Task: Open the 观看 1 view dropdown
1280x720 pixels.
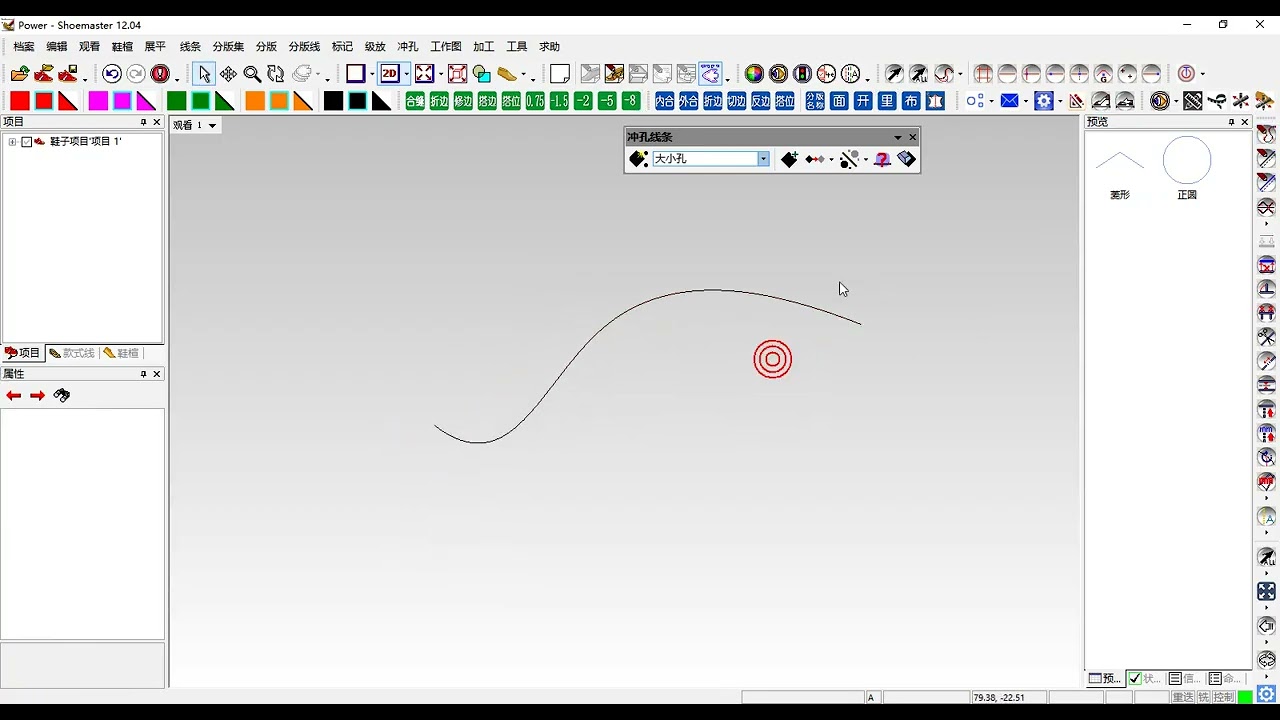Action: (212, 126)
